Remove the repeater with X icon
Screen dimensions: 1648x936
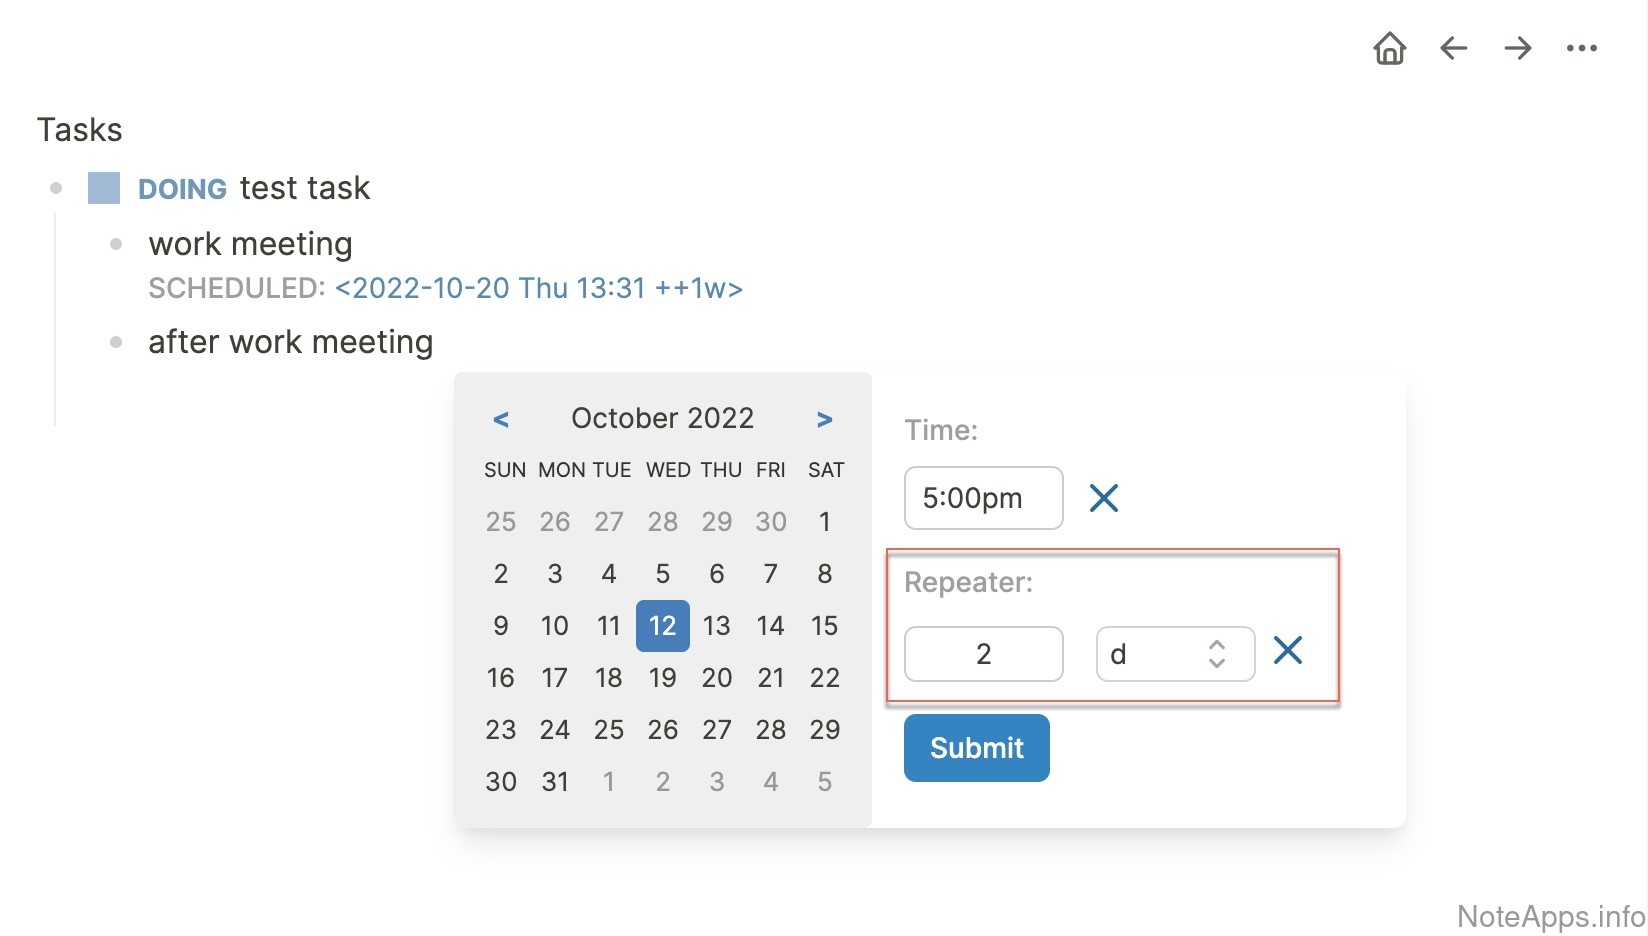[1288, 651]
